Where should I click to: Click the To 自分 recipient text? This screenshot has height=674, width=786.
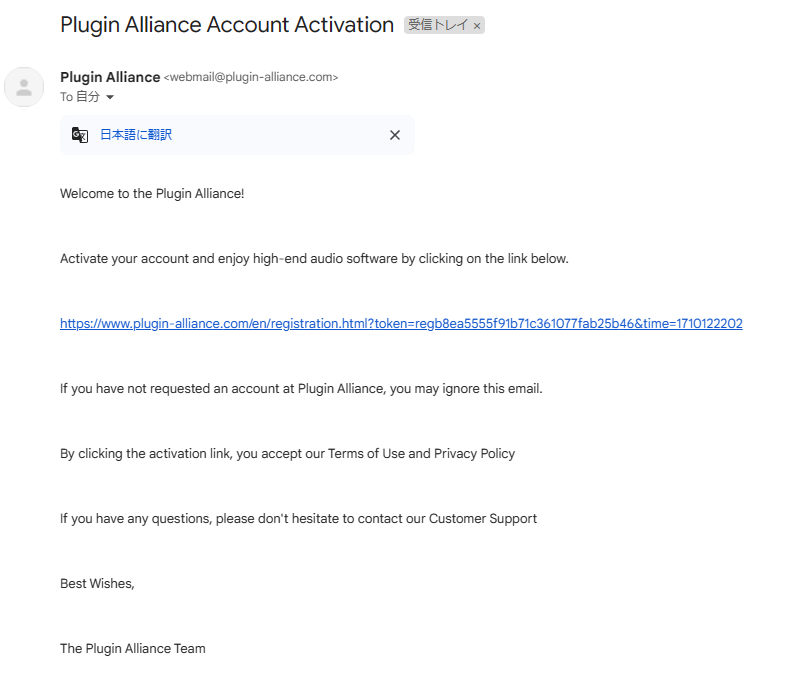coord(80,97)
